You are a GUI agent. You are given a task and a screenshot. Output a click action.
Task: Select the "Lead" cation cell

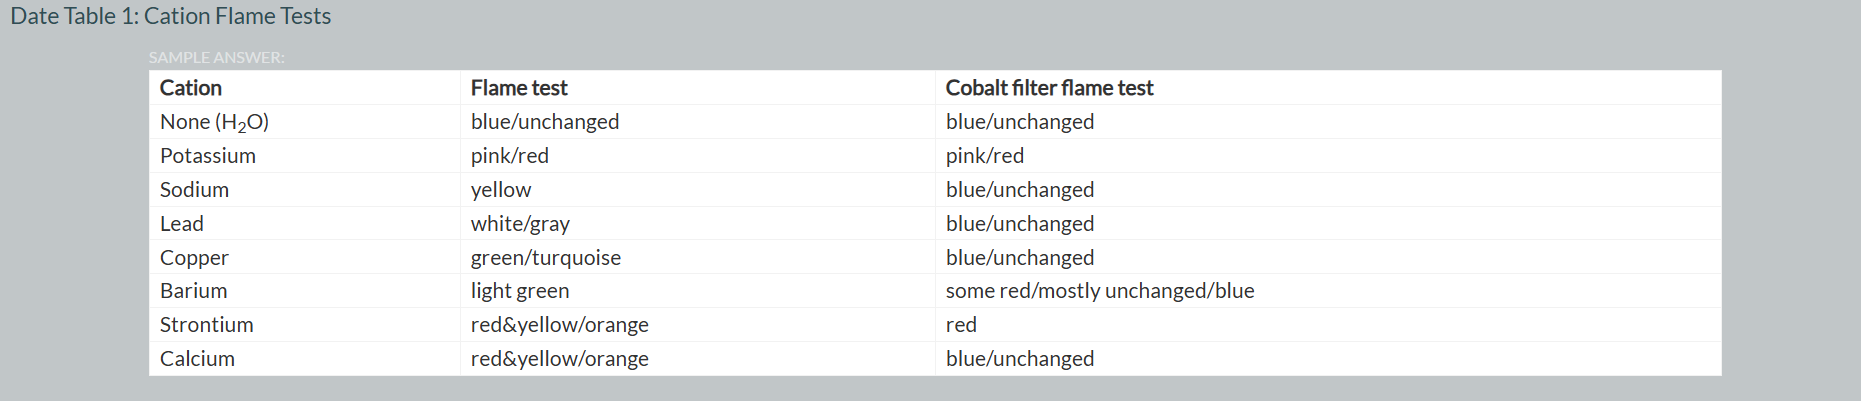coord(182,224)
